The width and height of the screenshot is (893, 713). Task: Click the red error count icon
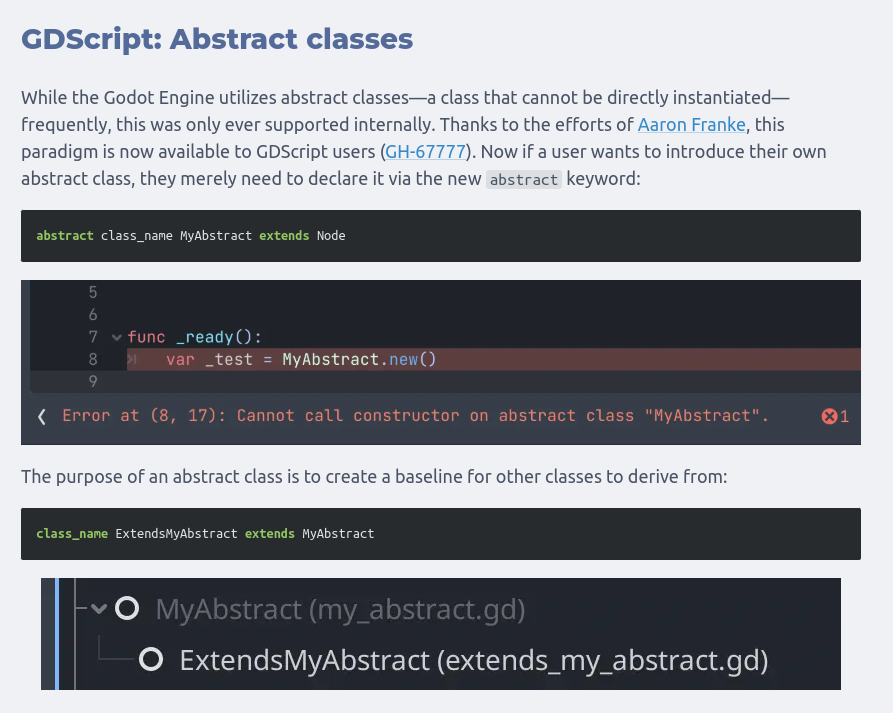click(829, 416)
